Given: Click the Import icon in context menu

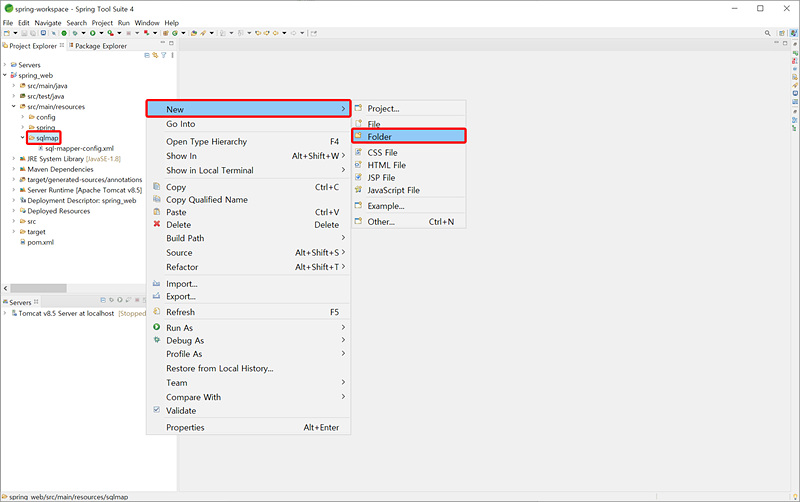Looking at the screenshot, I should coord(157,283).
